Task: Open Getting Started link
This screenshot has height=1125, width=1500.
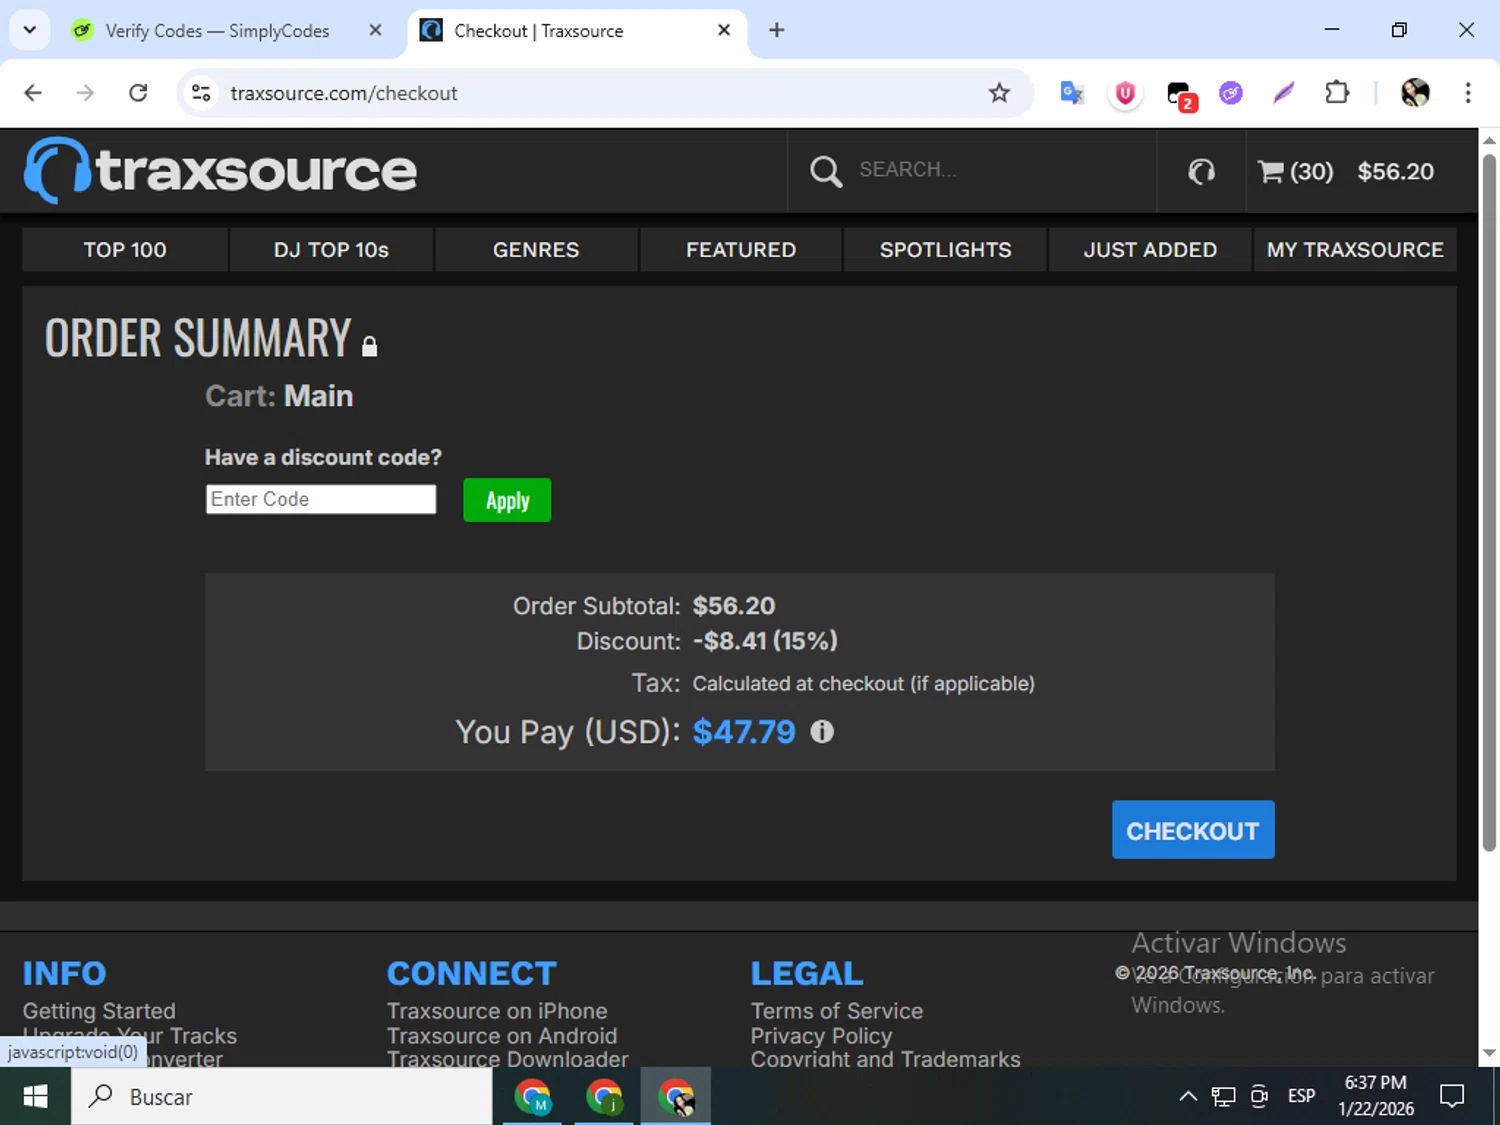Action: coord(99,1011)
